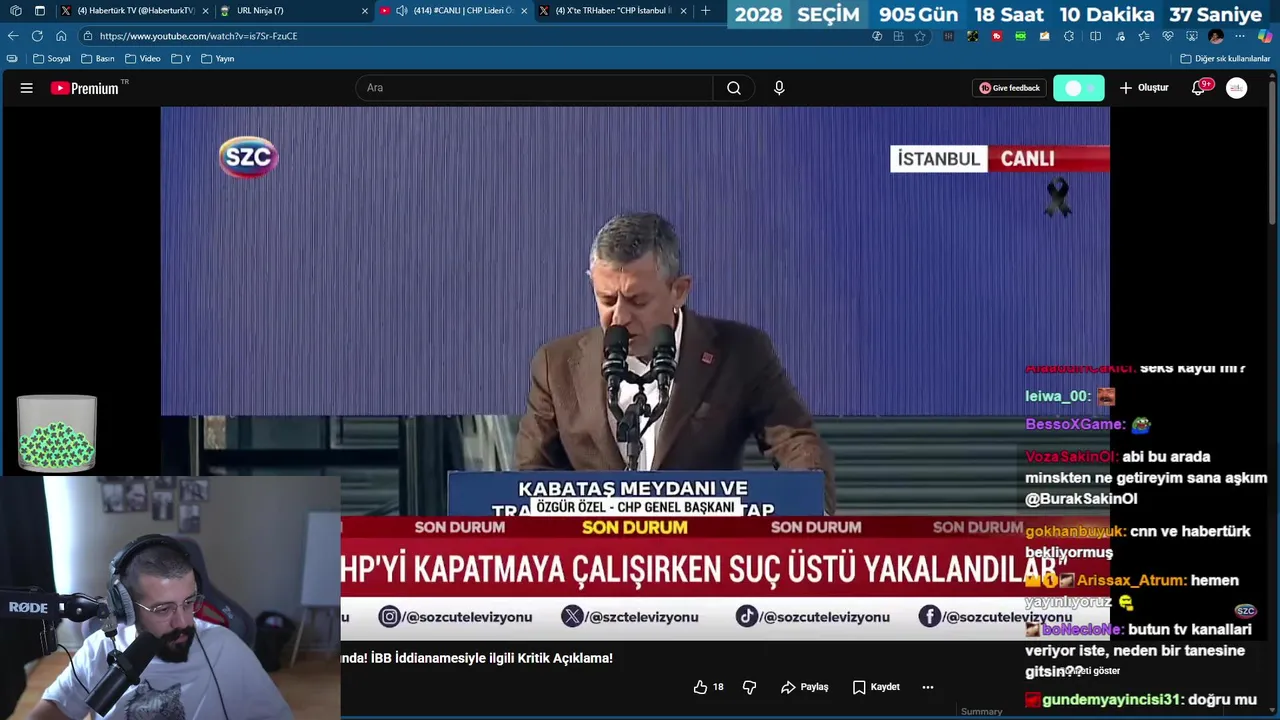Go back with the browser back arrow
1280x720 pixels.
coord(13,36)
